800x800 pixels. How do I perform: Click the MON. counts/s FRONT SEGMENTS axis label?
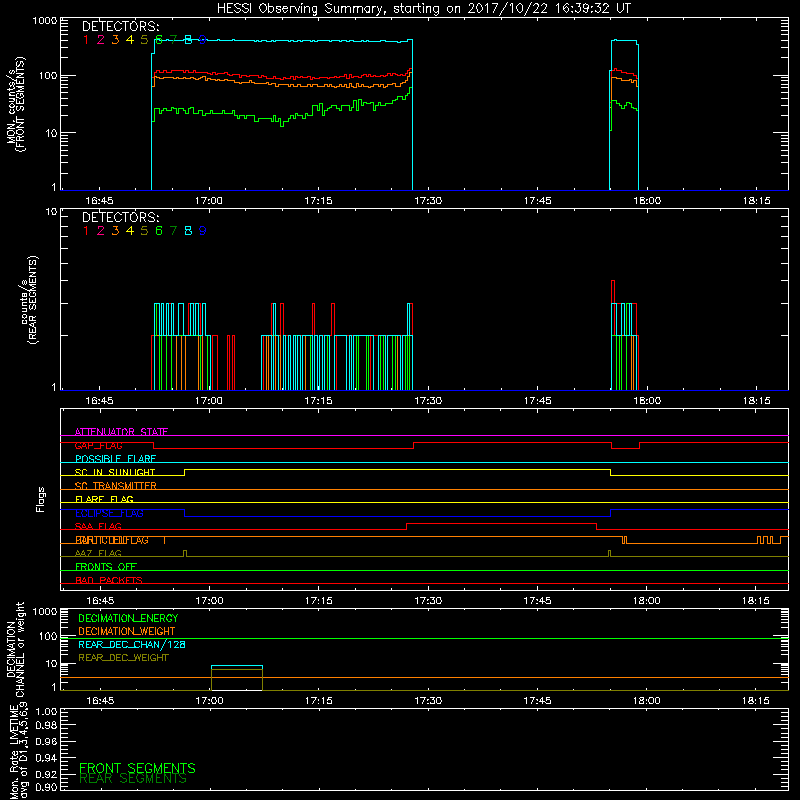tap(15, 105)
